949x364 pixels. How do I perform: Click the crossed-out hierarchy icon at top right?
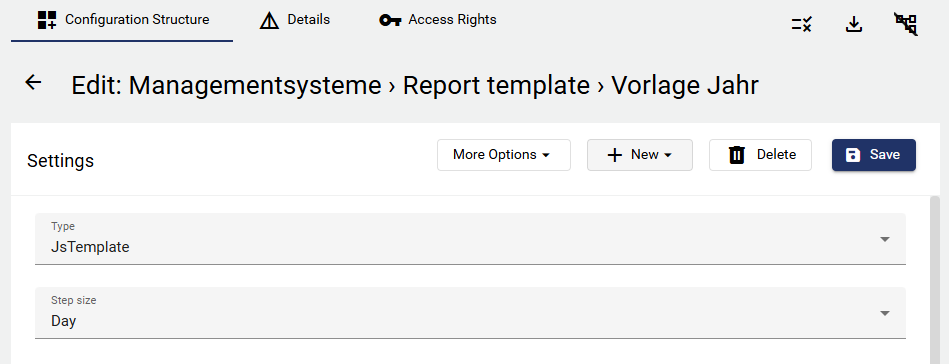pos(906,24)
